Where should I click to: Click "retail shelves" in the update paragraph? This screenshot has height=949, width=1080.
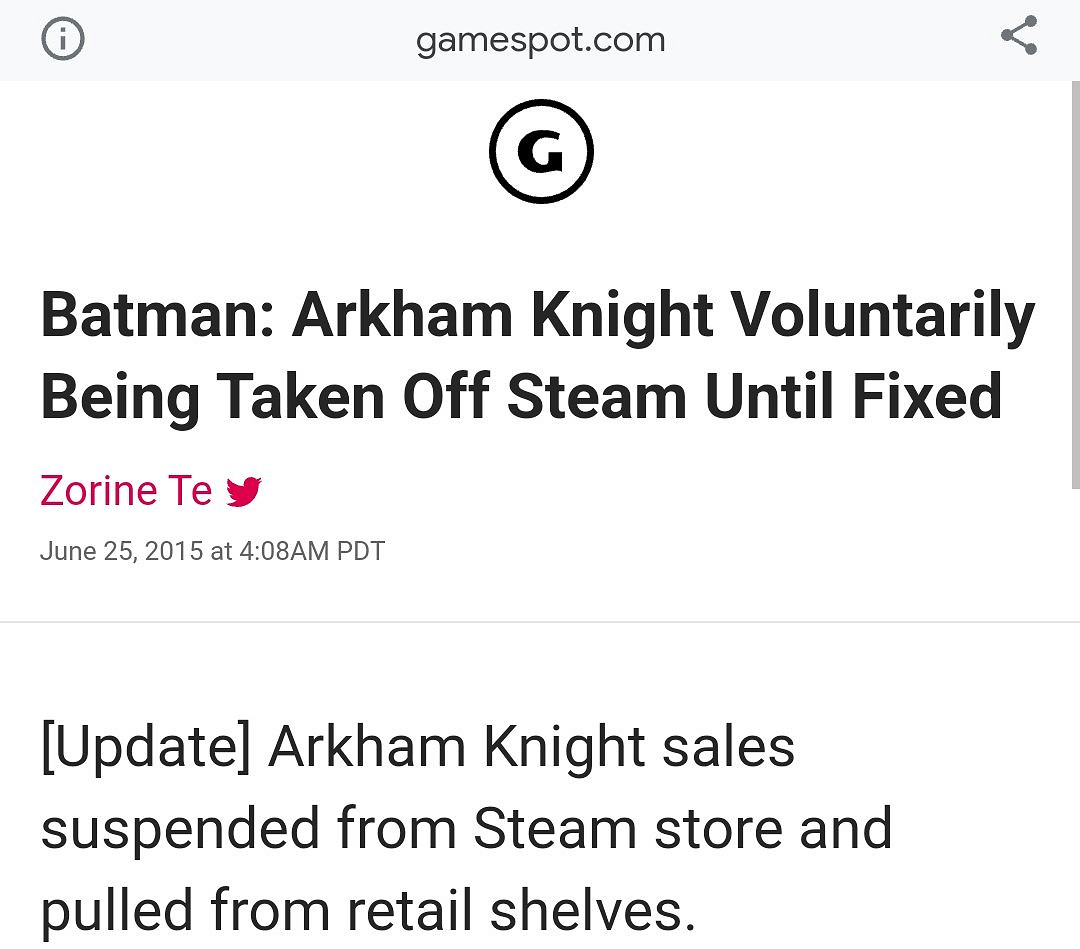(520, 911)
